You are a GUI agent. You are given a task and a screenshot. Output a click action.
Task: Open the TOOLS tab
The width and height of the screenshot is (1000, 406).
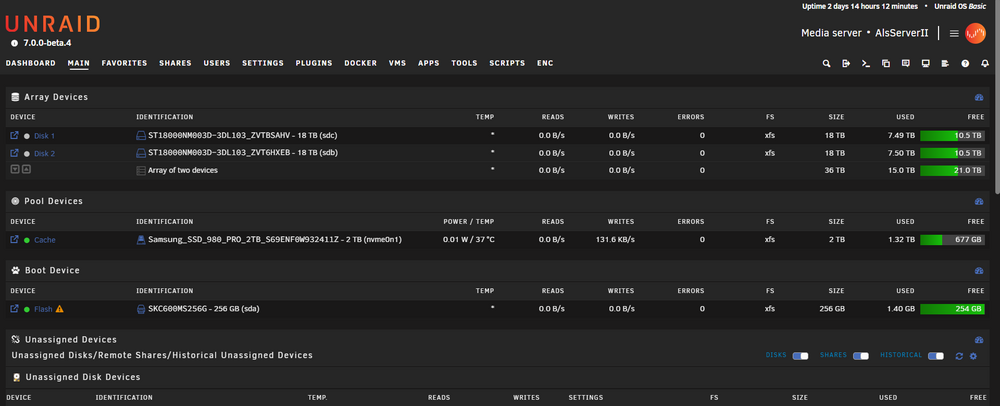point(464,63)
